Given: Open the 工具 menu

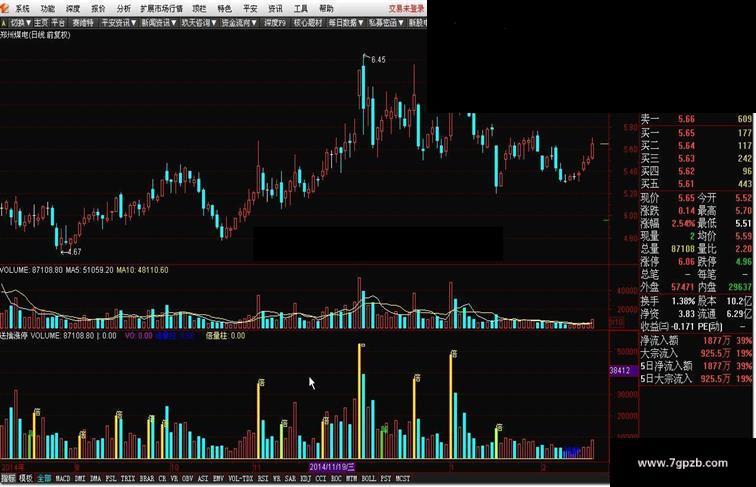Looking at the screenshot, I should pos(300,9).
